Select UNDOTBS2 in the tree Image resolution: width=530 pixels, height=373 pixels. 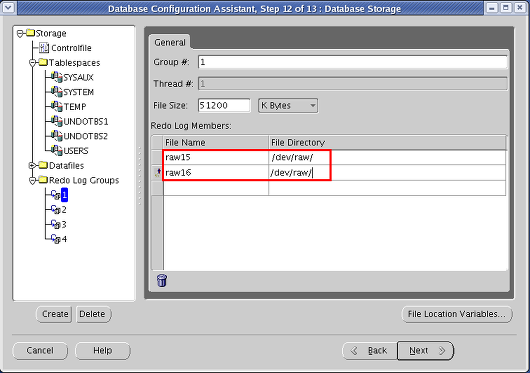tap(86, 136)
